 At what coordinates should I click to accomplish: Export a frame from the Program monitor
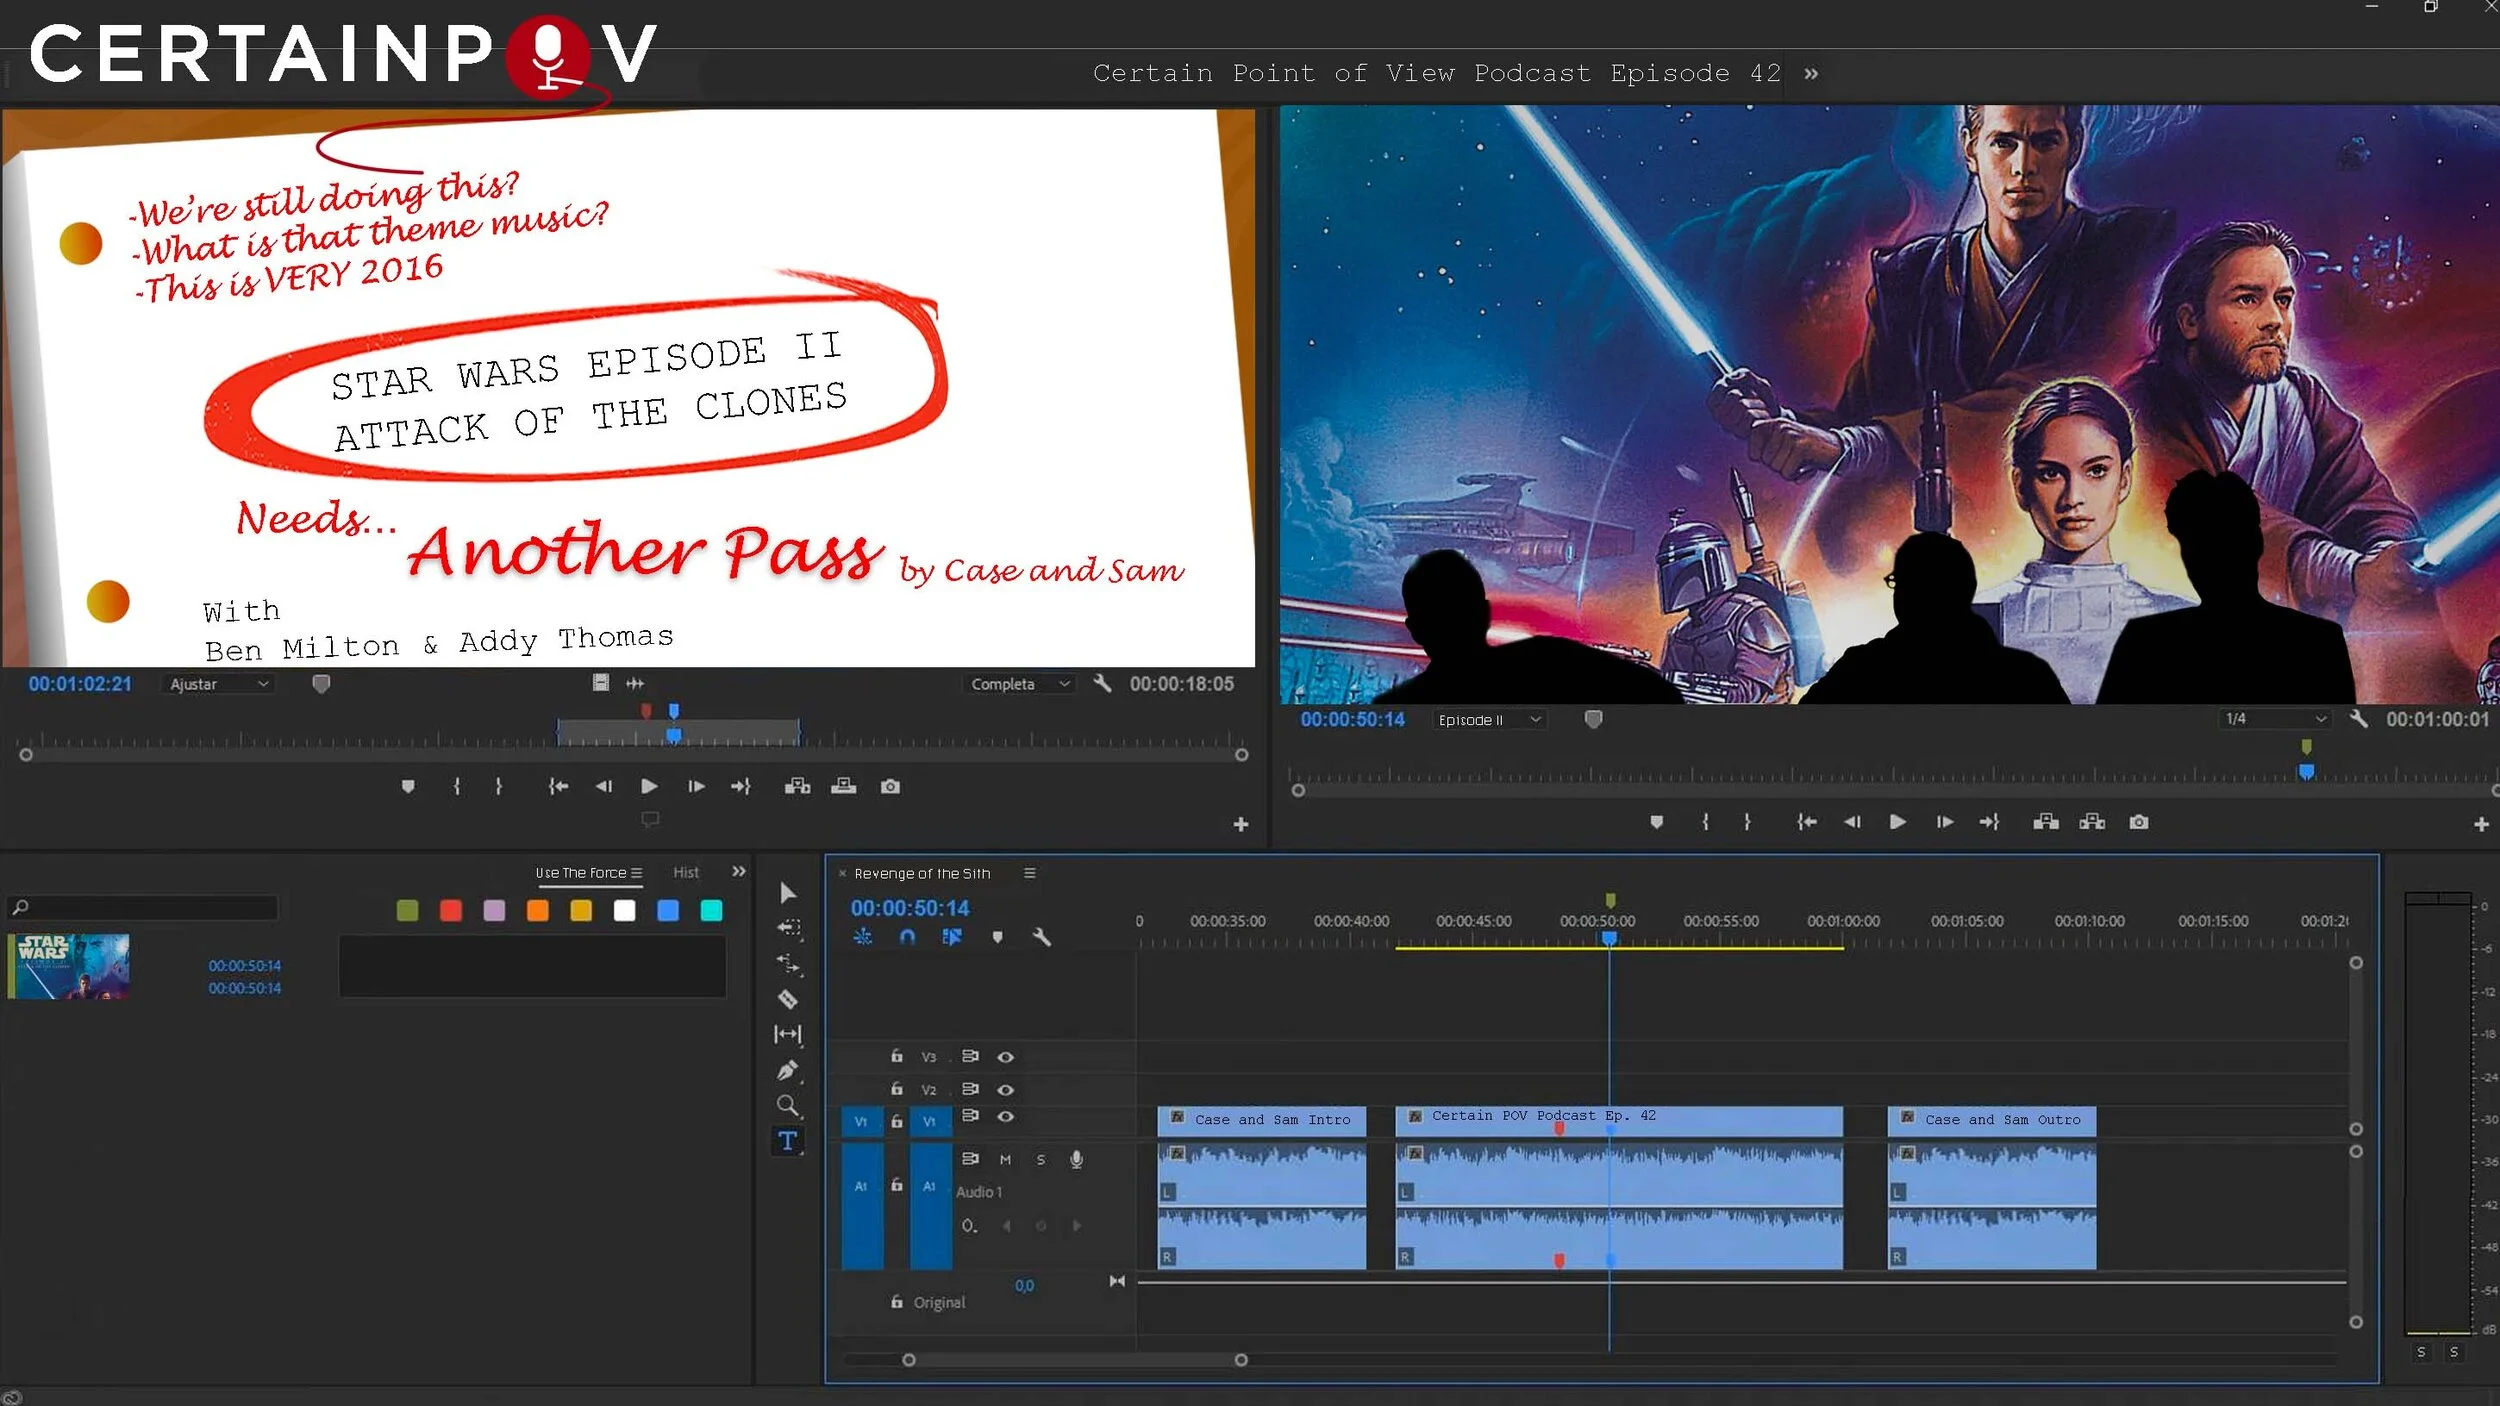(2139, 823)
